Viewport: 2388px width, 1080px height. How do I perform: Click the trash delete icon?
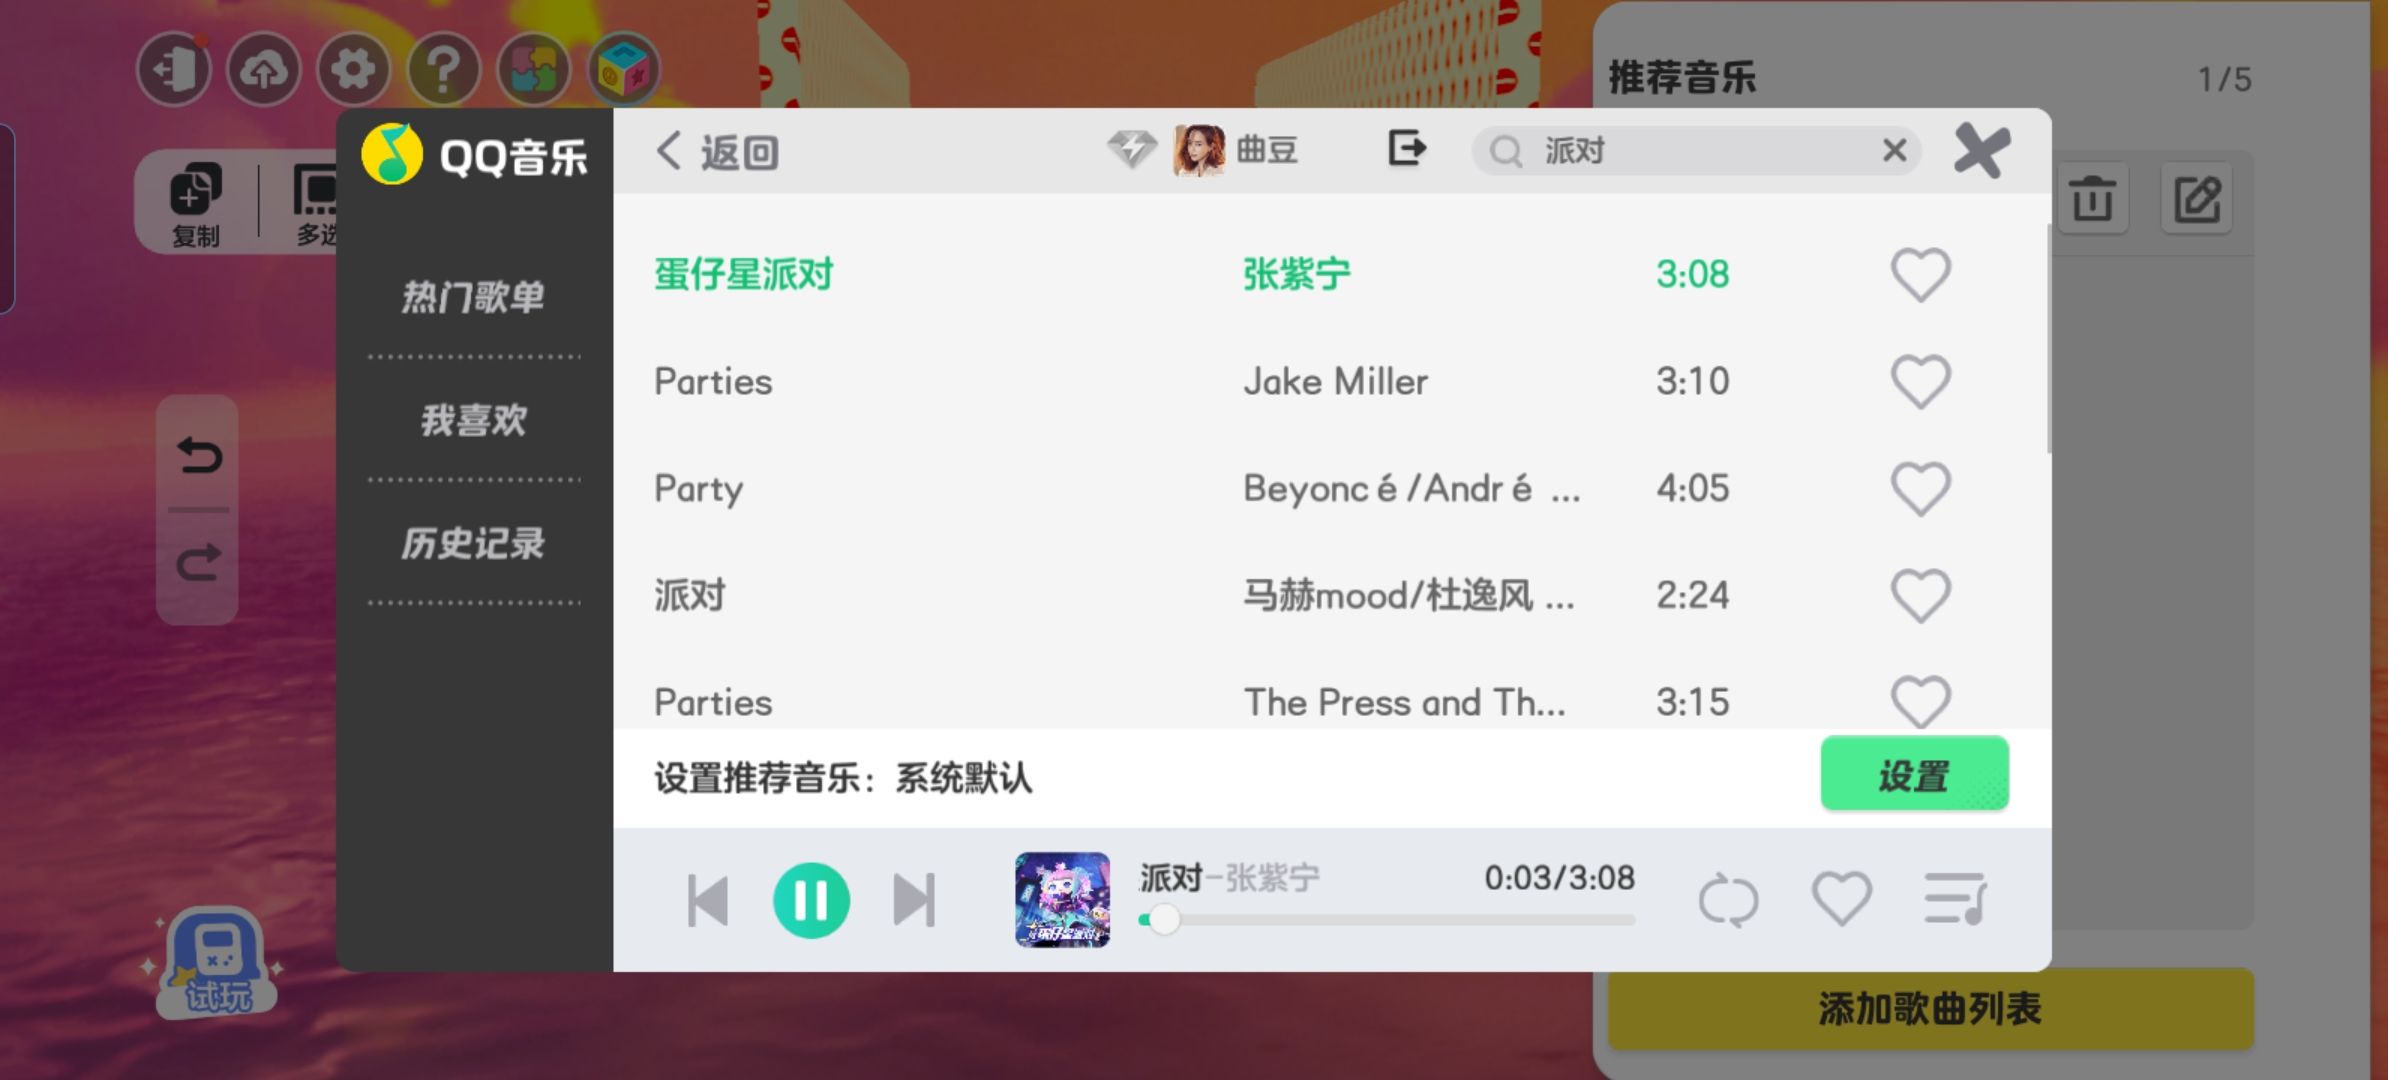pos(2092,198)
